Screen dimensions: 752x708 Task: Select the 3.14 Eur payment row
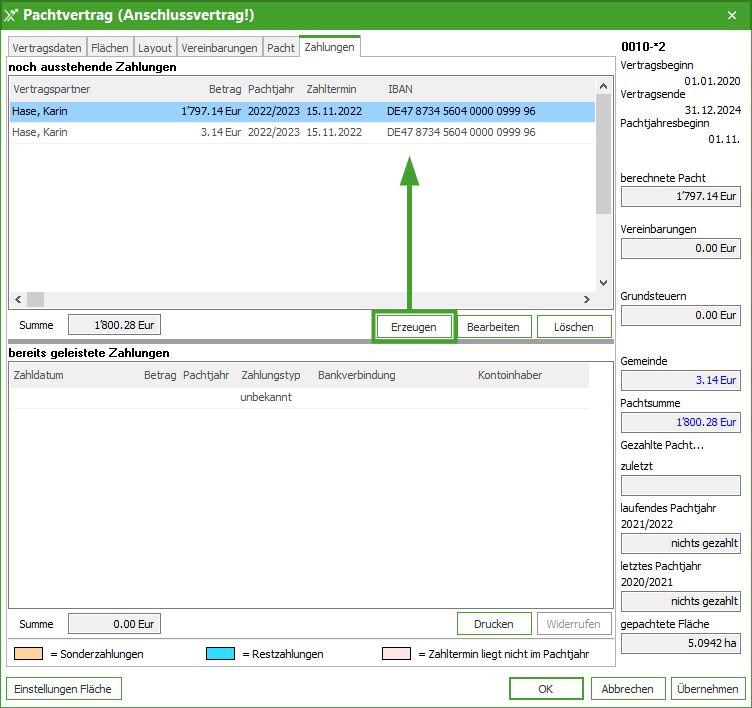point(300,132)
